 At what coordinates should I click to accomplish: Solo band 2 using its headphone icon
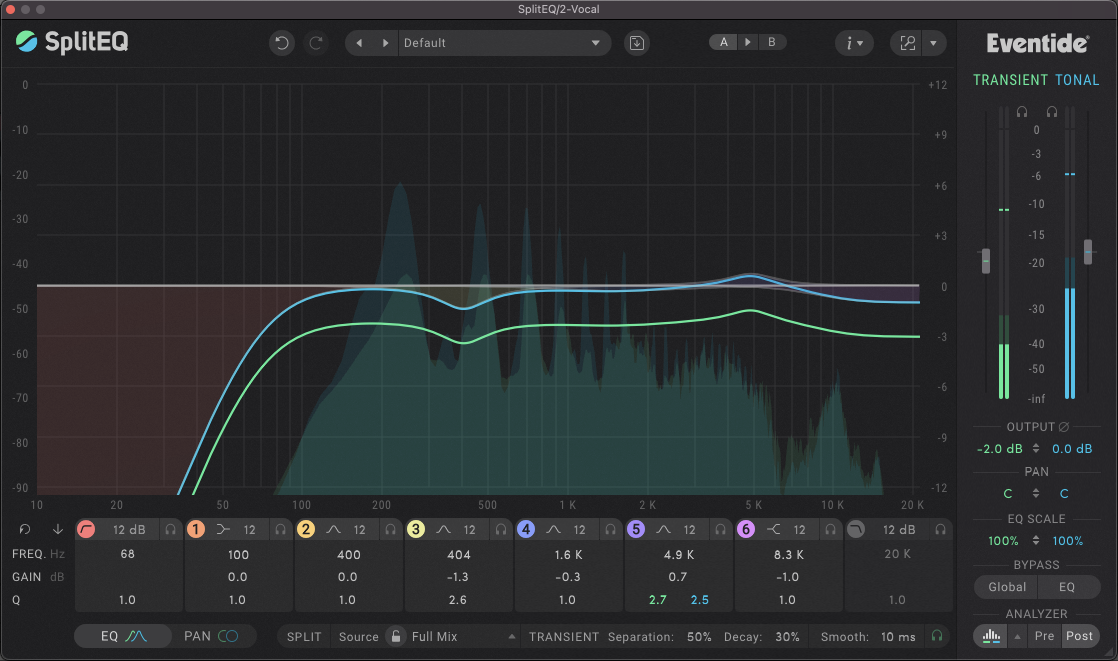390,529
